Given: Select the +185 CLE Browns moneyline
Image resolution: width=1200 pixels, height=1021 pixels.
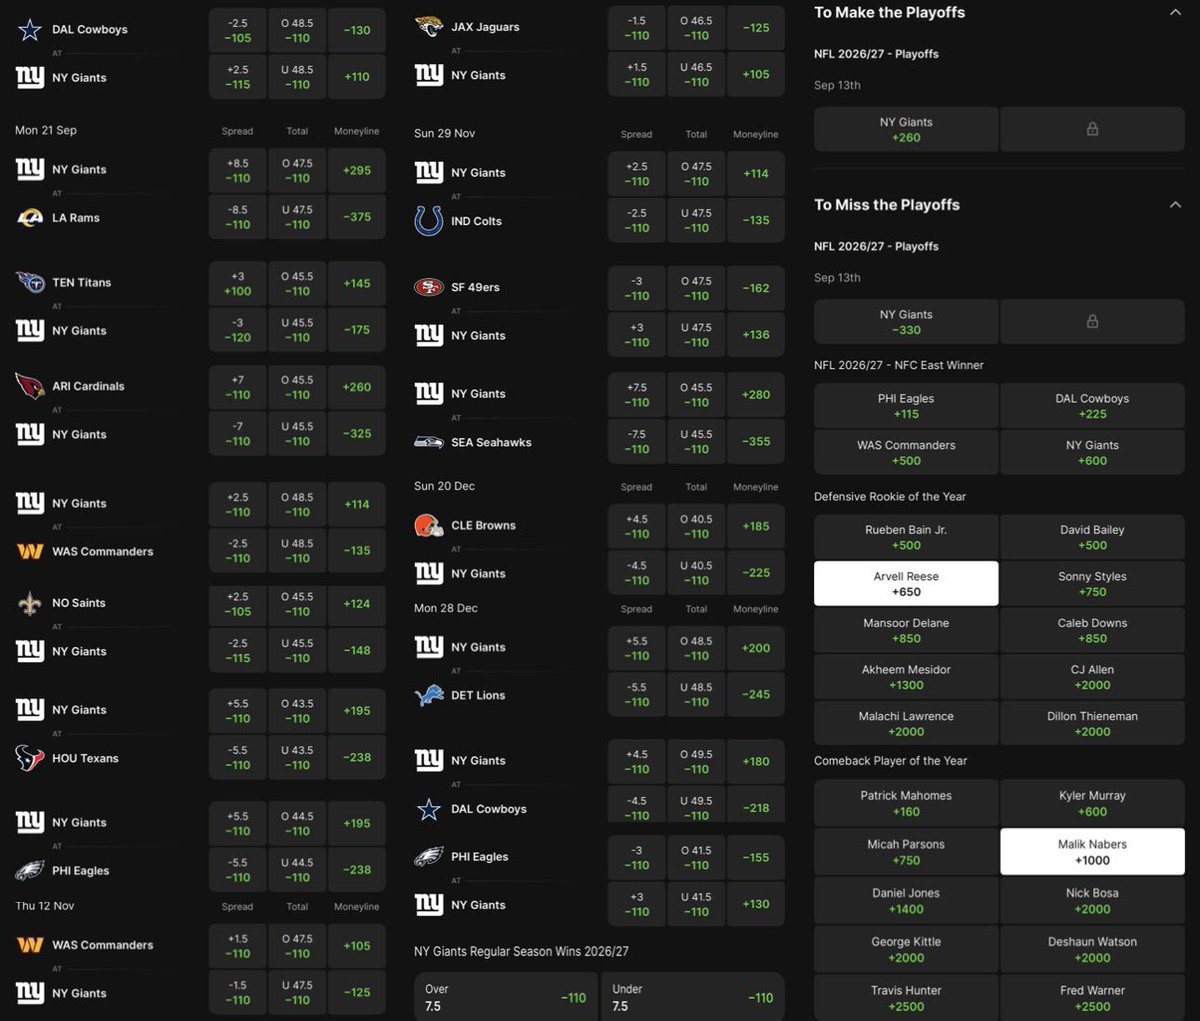Looking at the screenshot, I should pyautogui.click(x=756, y=526).
